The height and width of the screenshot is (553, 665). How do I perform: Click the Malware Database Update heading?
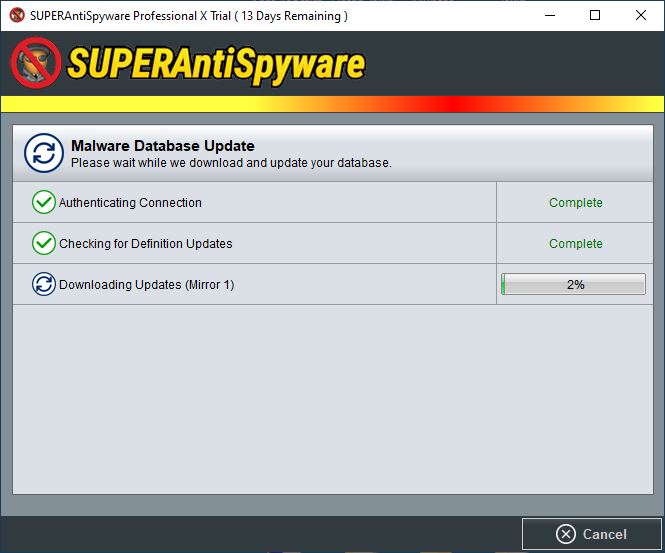pyautogui.click(x=163, y=146)
